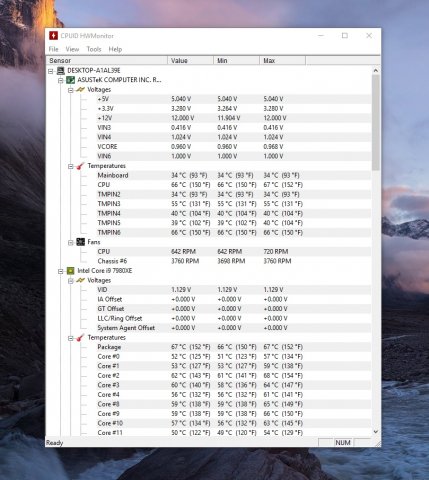
Task: Click the Value column header
Action: [190, 61]
